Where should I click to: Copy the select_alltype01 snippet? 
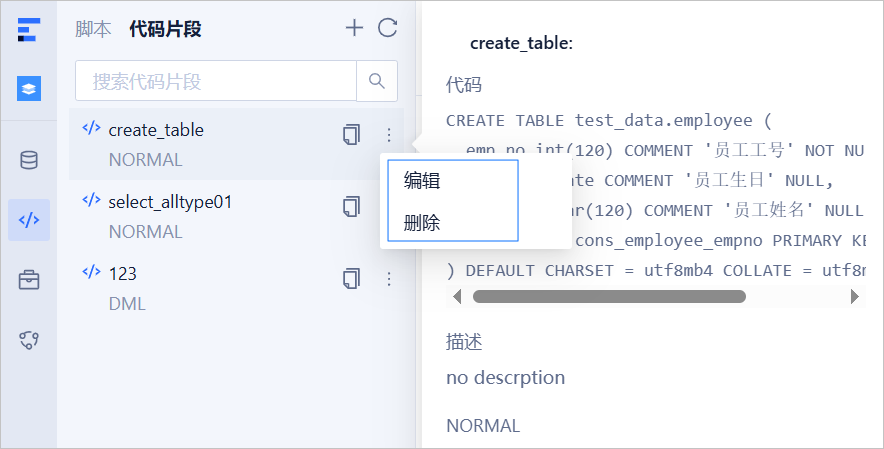pyautogui.click(x=351, y=206)
